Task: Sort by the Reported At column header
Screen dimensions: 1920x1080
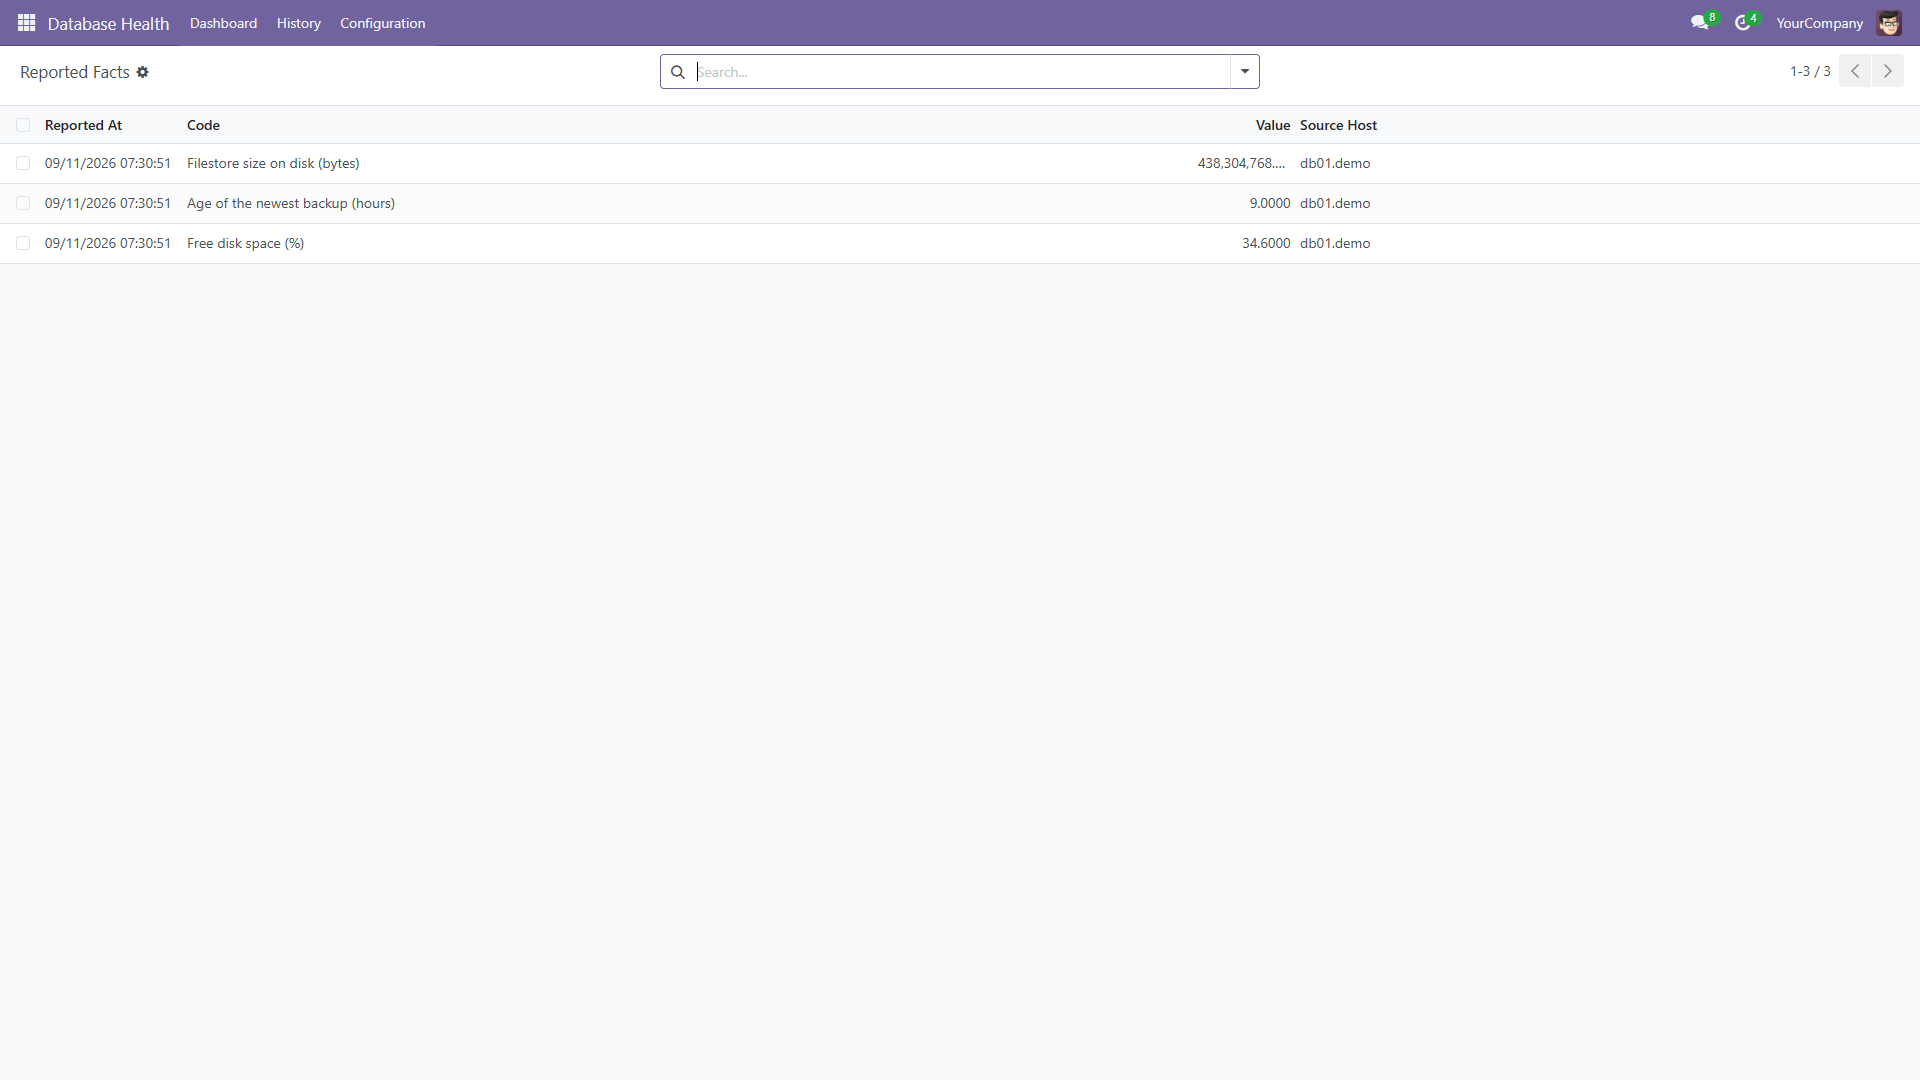Action: point(83,125)
